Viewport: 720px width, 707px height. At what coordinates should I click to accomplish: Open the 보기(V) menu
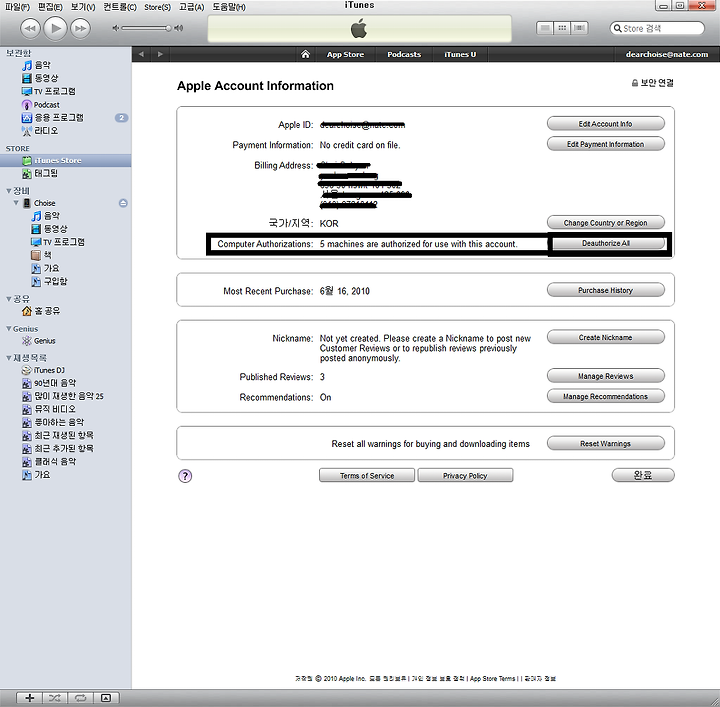[x=83, y=7]
